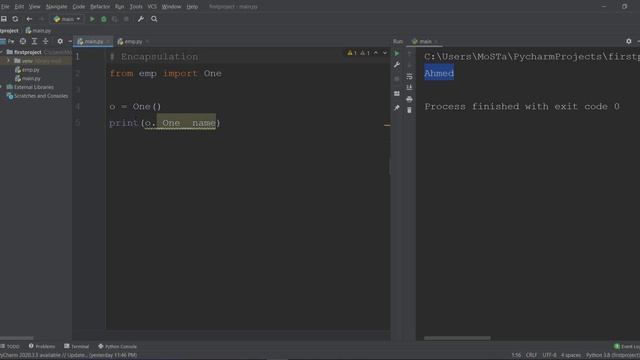Click the Project panel horizontal scrollbar
This screenshot has height=360, width=640.
tap(17, 338)
